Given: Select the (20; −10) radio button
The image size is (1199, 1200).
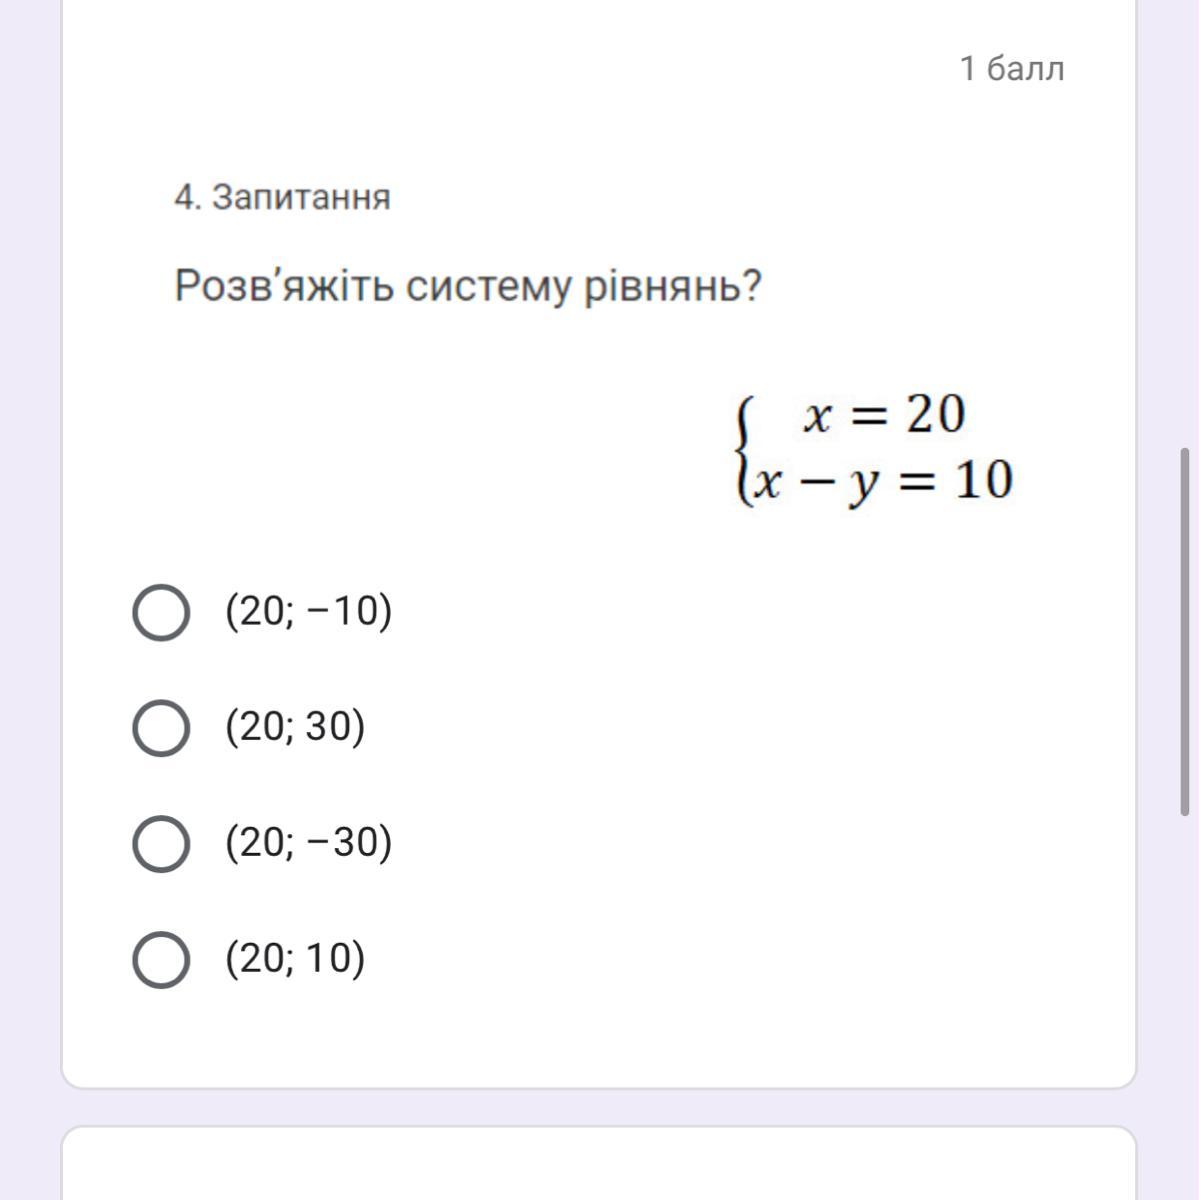Looking at the screenshot, I should 161,612.
